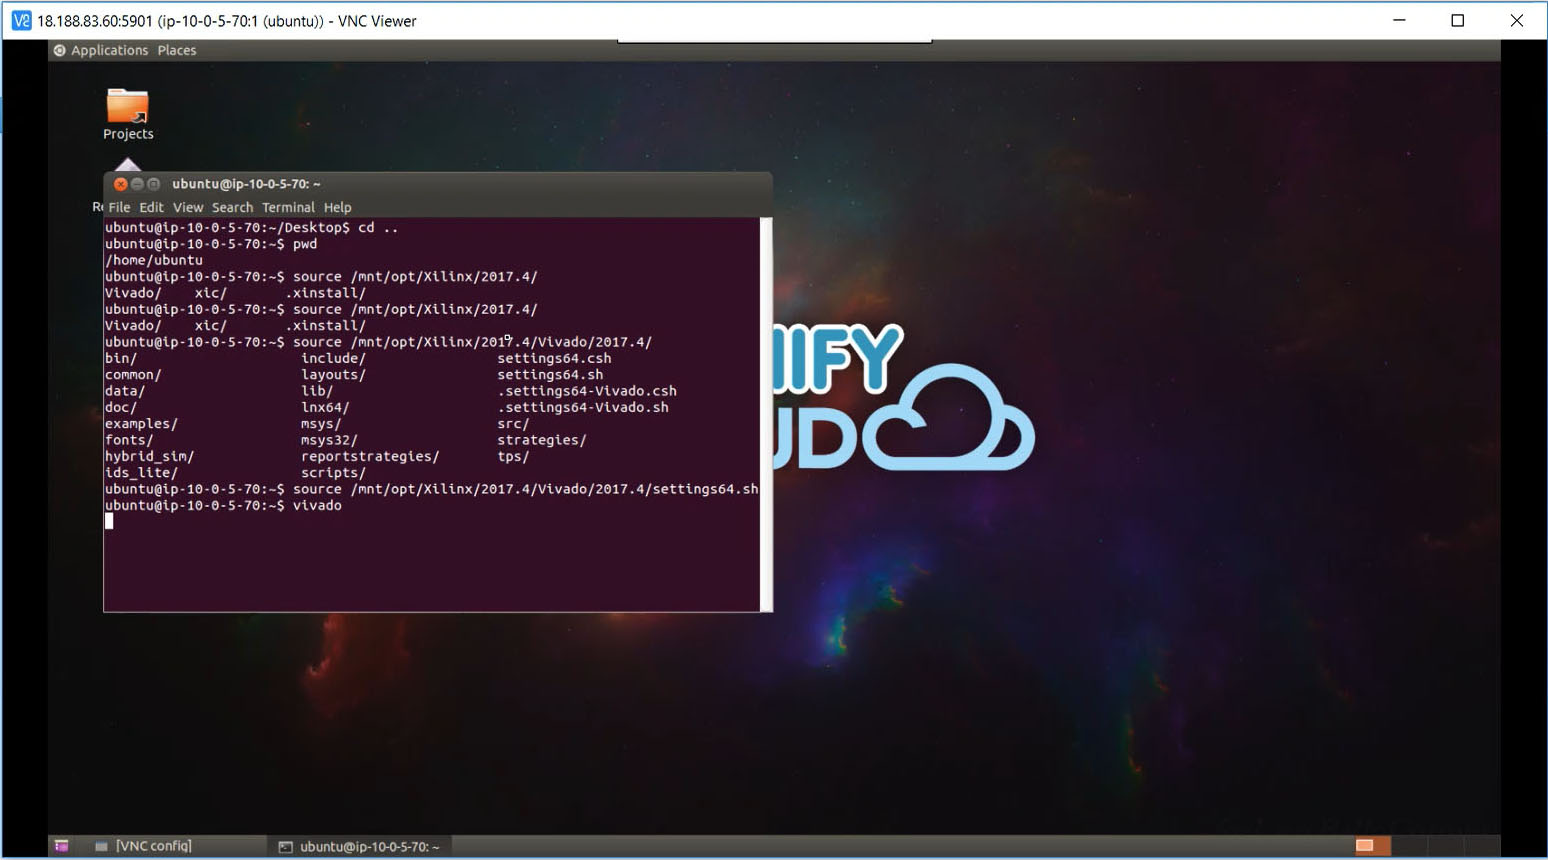Open the Terminal menu in menu bar
This screenshot has width=1548, height=860.
288,207
